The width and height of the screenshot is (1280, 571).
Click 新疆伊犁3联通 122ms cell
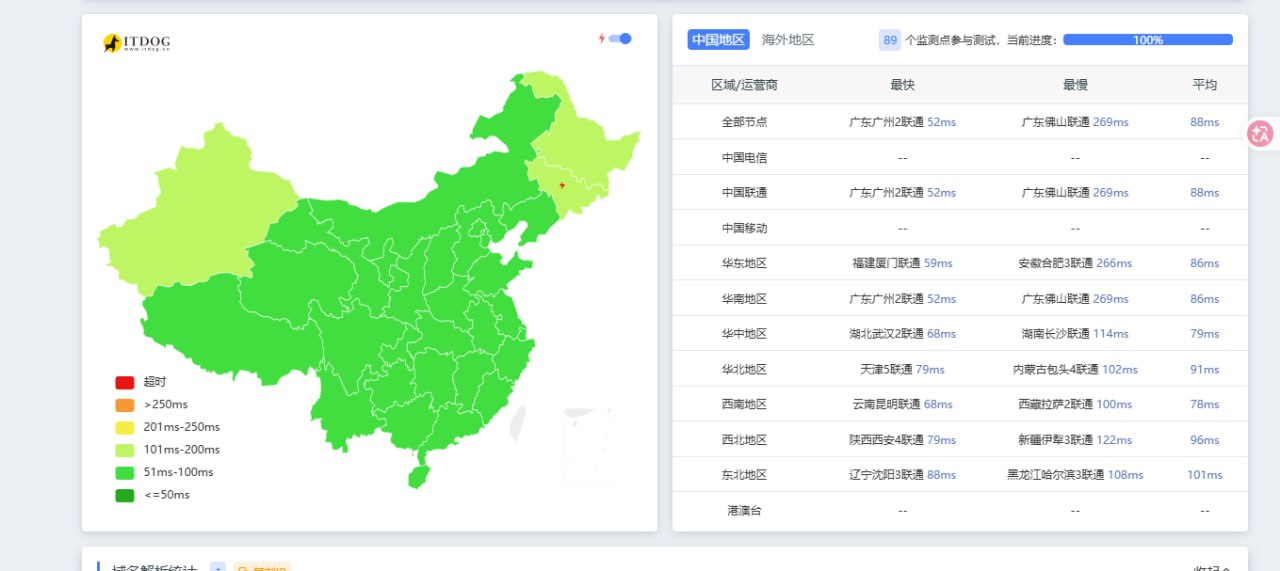click(x=1075, y=440)
